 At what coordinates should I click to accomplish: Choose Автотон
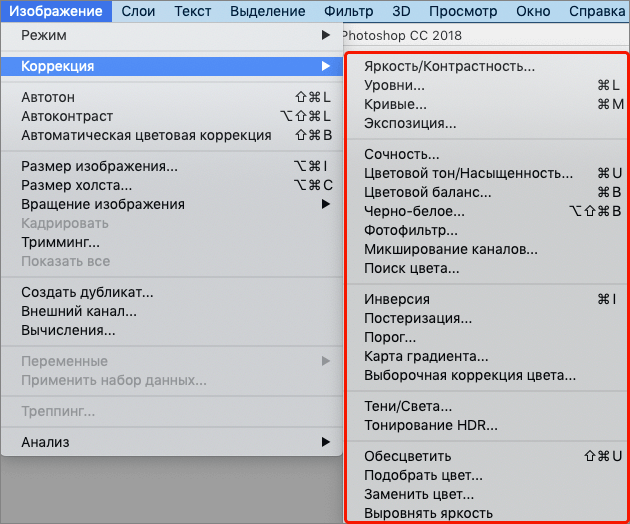click(x=172, y=97)
